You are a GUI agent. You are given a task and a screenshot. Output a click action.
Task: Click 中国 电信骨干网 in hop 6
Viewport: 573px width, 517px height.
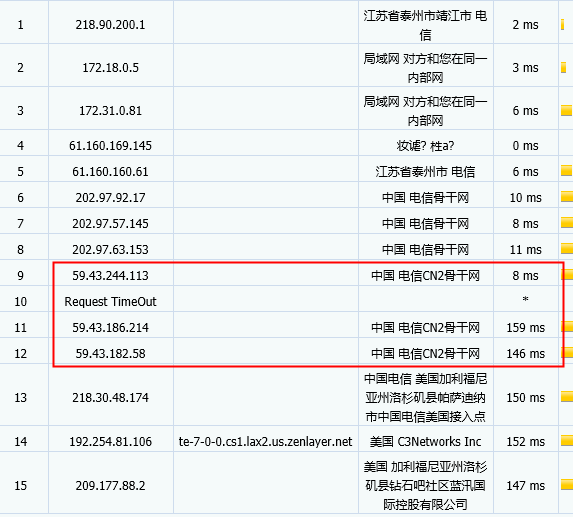425,198
